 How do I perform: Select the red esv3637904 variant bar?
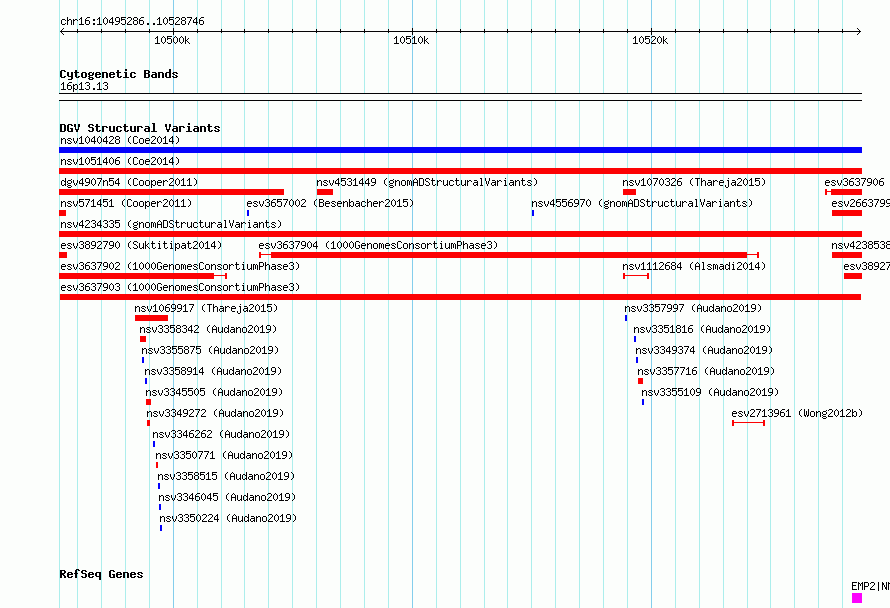pyautogui.click(x=509, y=255)
